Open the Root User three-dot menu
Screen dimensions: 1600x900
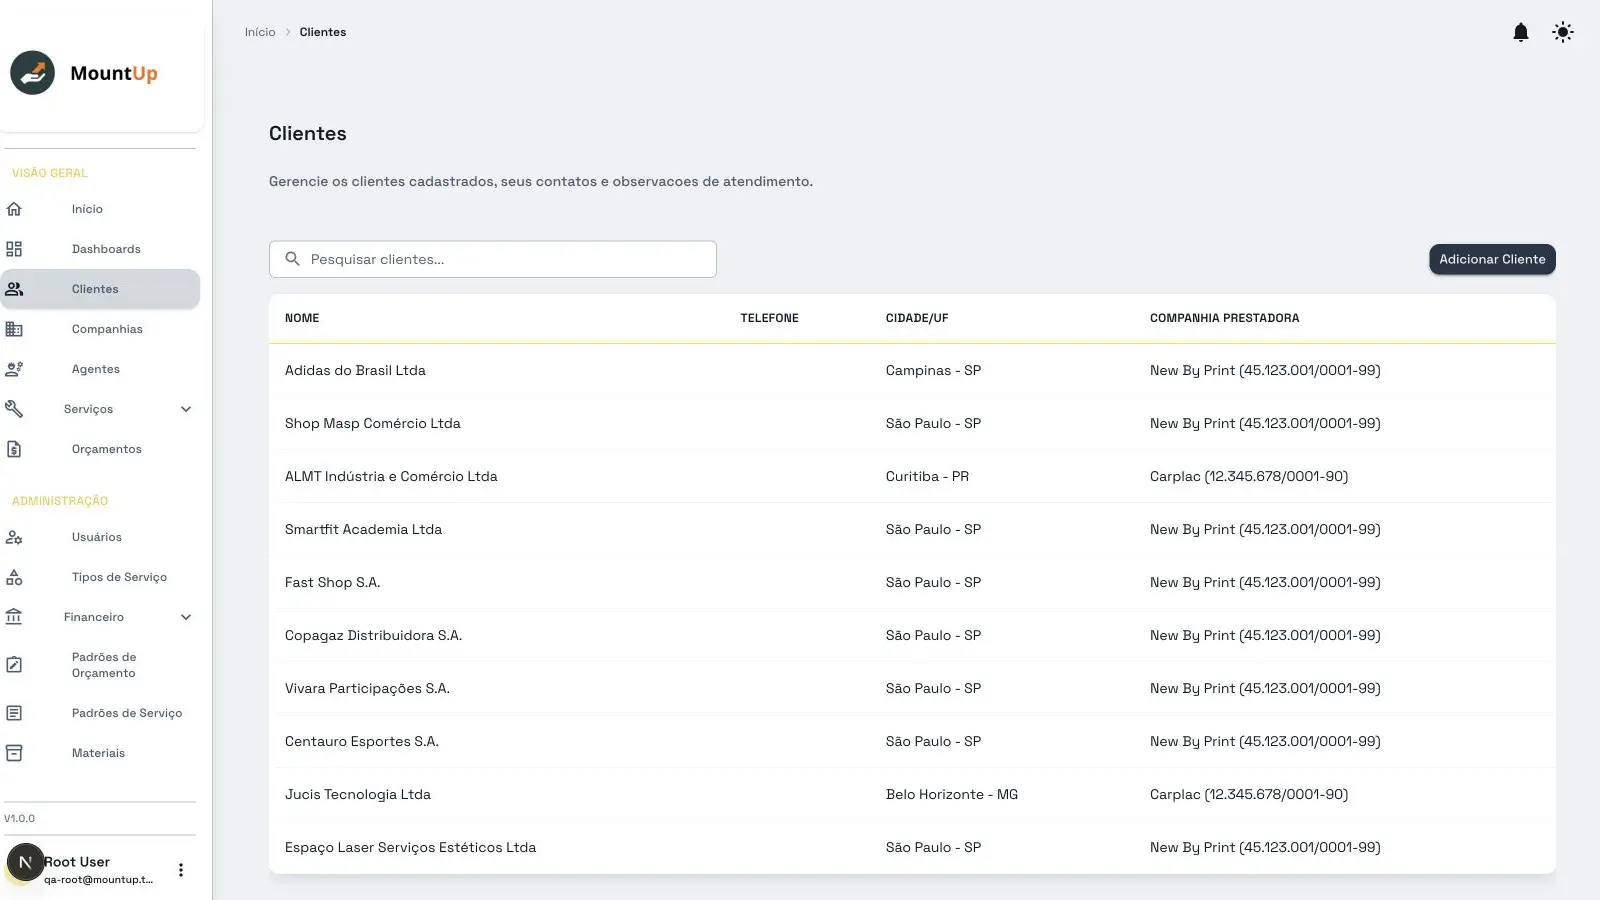[x=181, y=870]
